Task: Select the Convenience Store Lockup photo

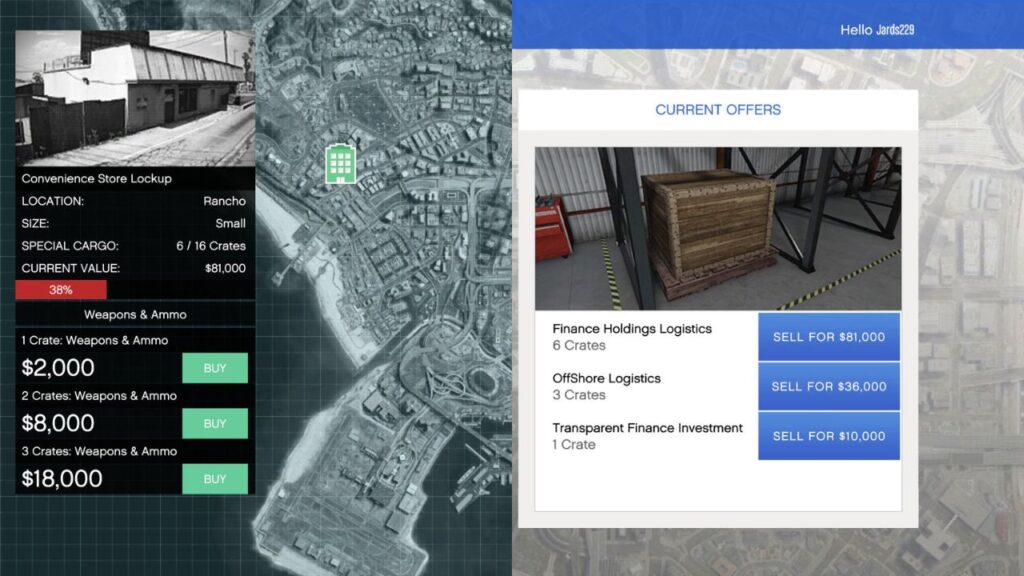Action: 135,98
